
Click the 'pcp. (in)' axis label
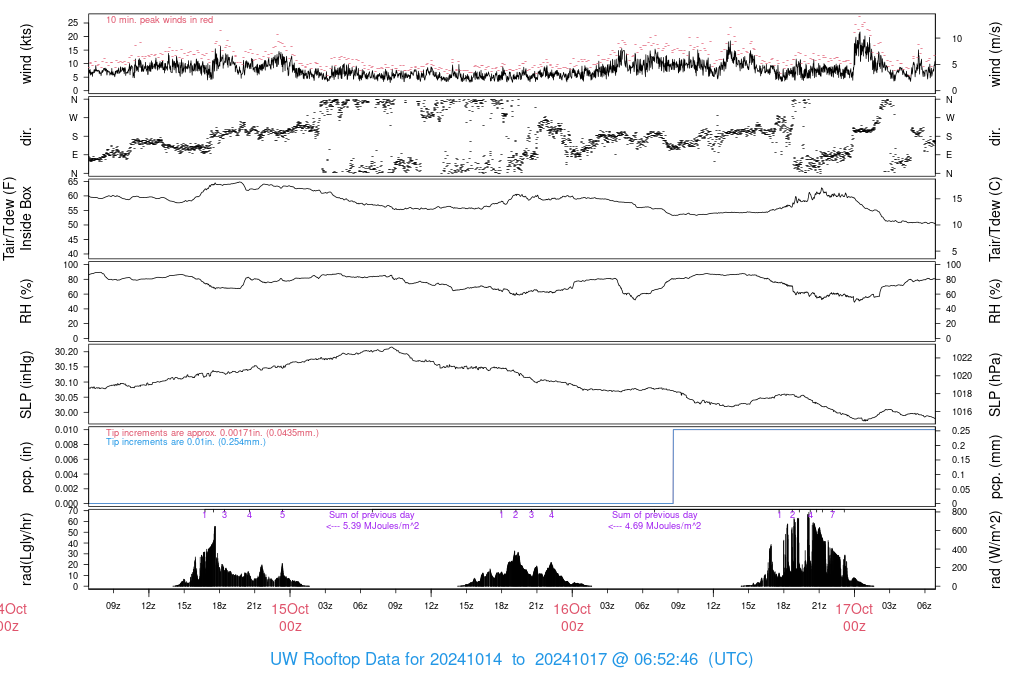[25, 468]
